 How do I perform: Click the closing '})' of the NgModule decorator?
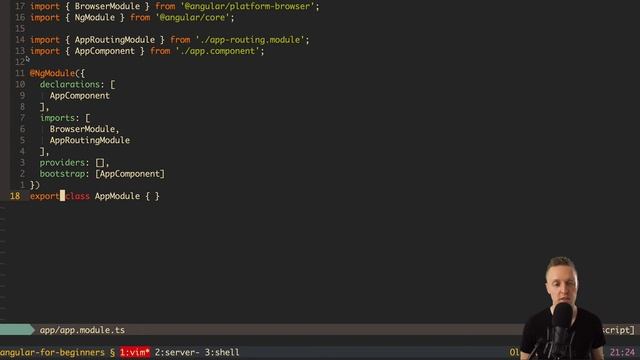pyautogui.click(x=35, y=185)
